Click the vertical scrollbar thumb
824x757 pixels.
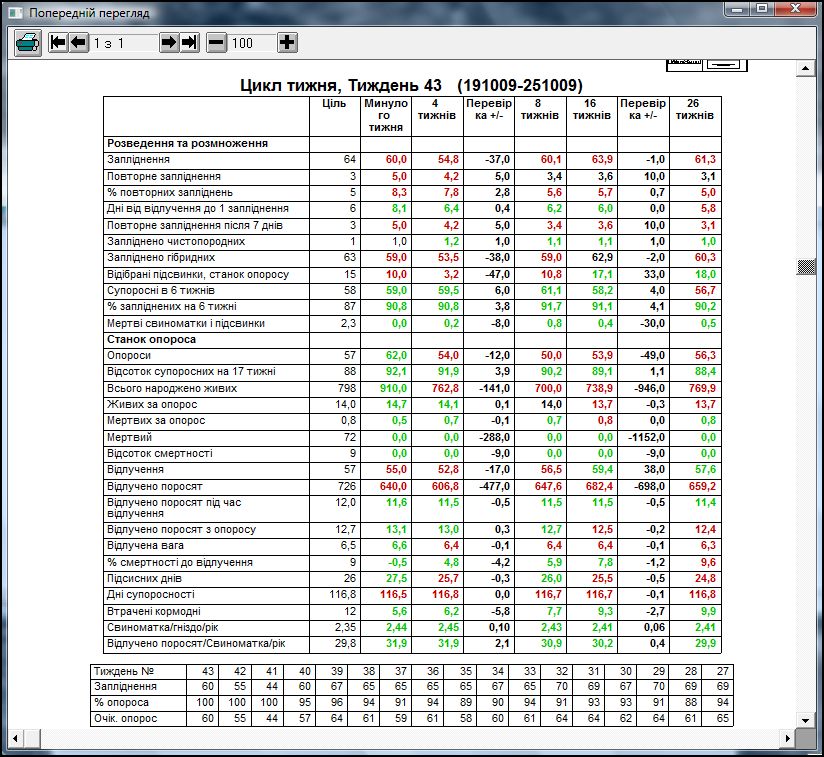803,267
